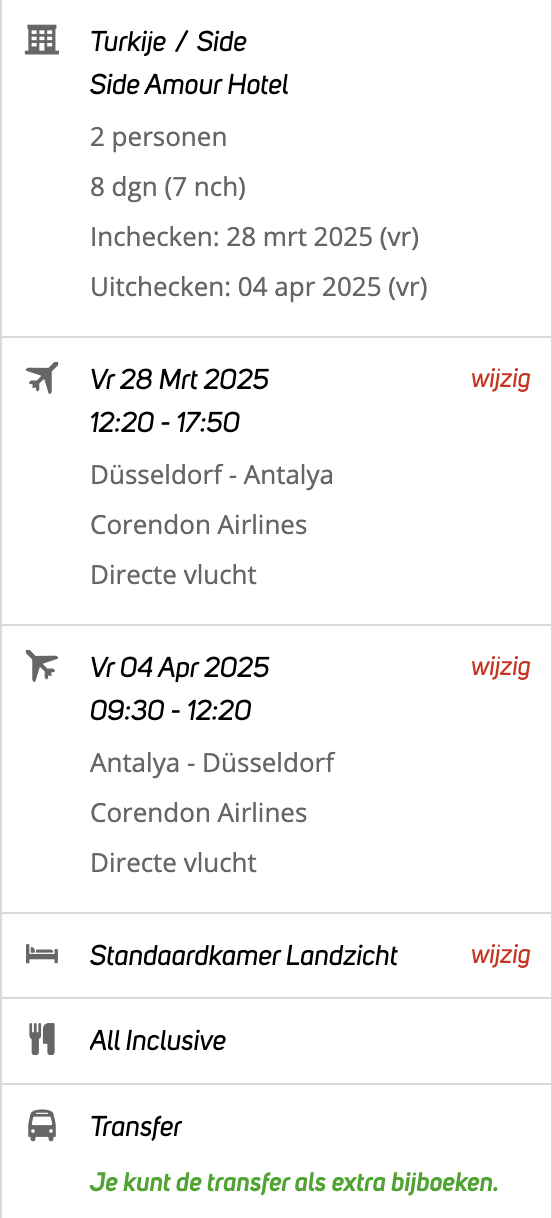Change the return flight via wijzig link

coord(501,667)
